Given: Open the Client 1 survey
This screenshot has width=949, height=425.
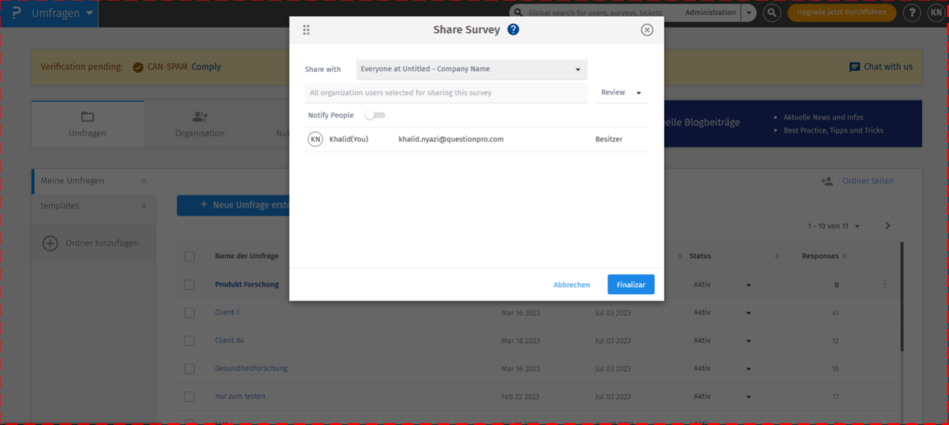Looking at the screenshot, I should click(x=228, y=312).
